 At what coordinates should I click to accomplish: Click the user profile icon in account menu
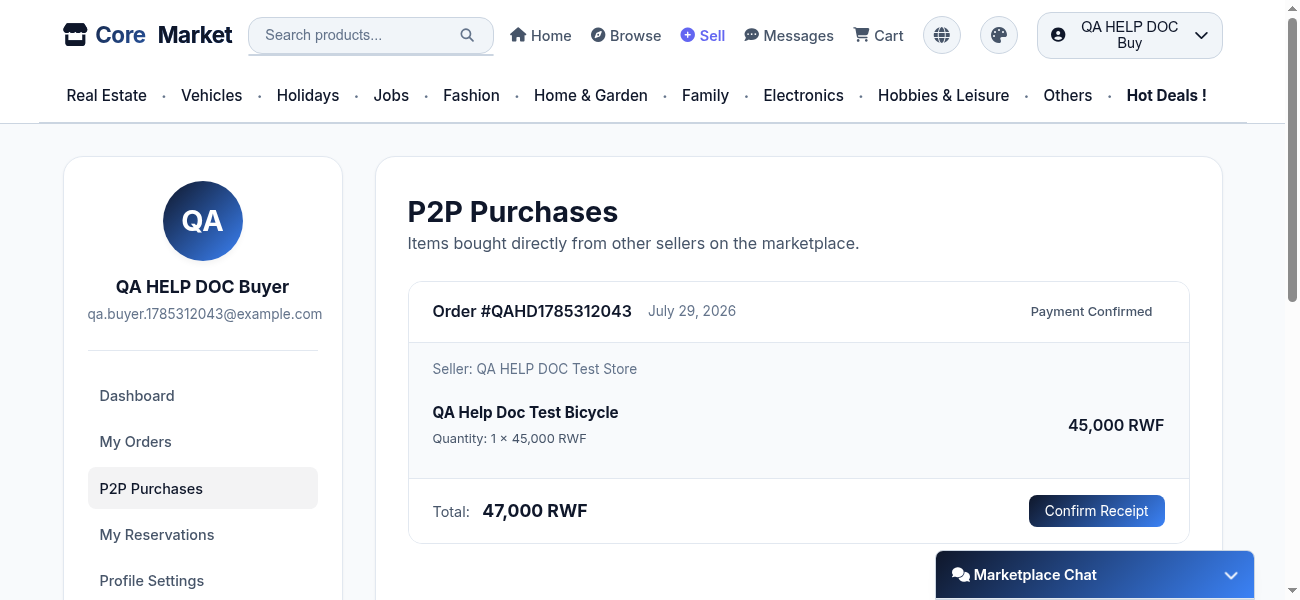pyautogui.click(x=1059, y=35)
